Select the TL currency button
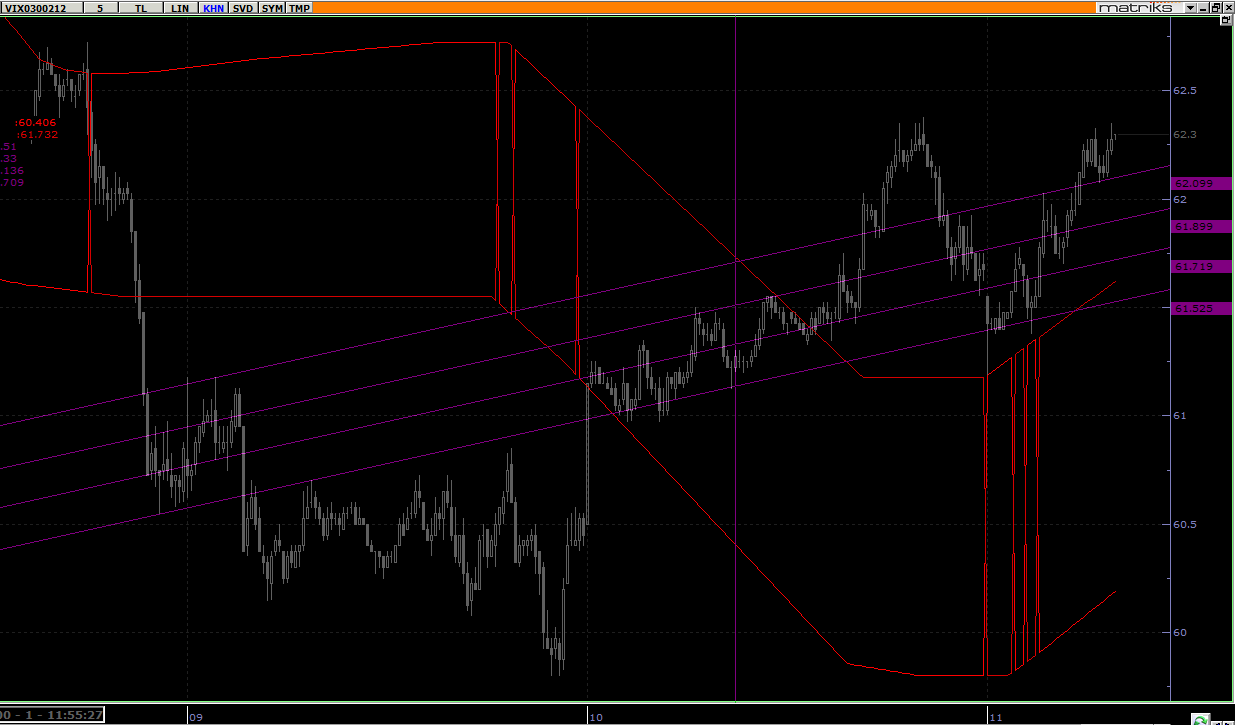The height and width of the screenshot is (725, 1235). tap(141, 7)
